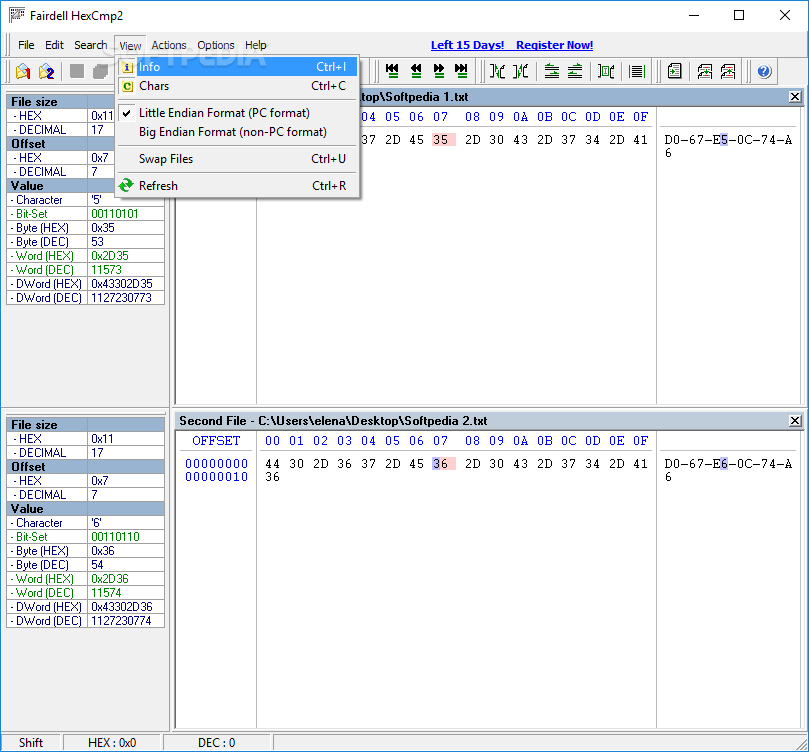Open second file using toolbar folder icon
This screenshot has width=809, height=752.
click(x=46, y=71)
